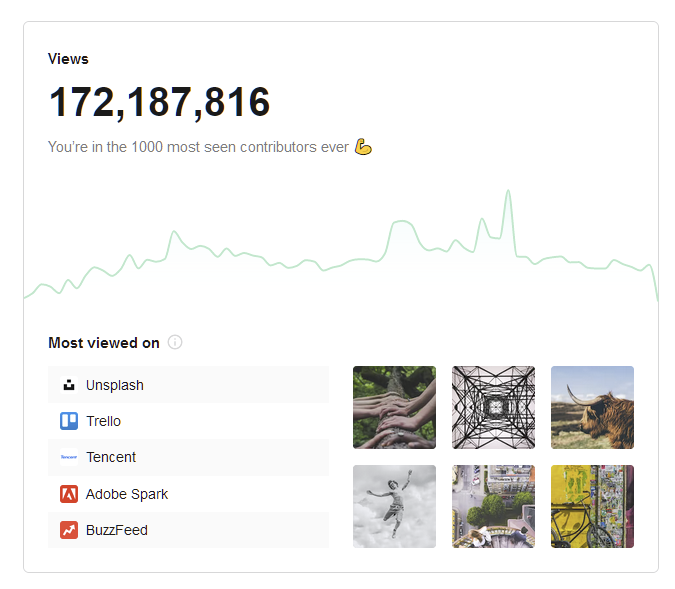Click the BuzzFeed trending arrow icon
This screenshot has width=675, height=589.
69,530
